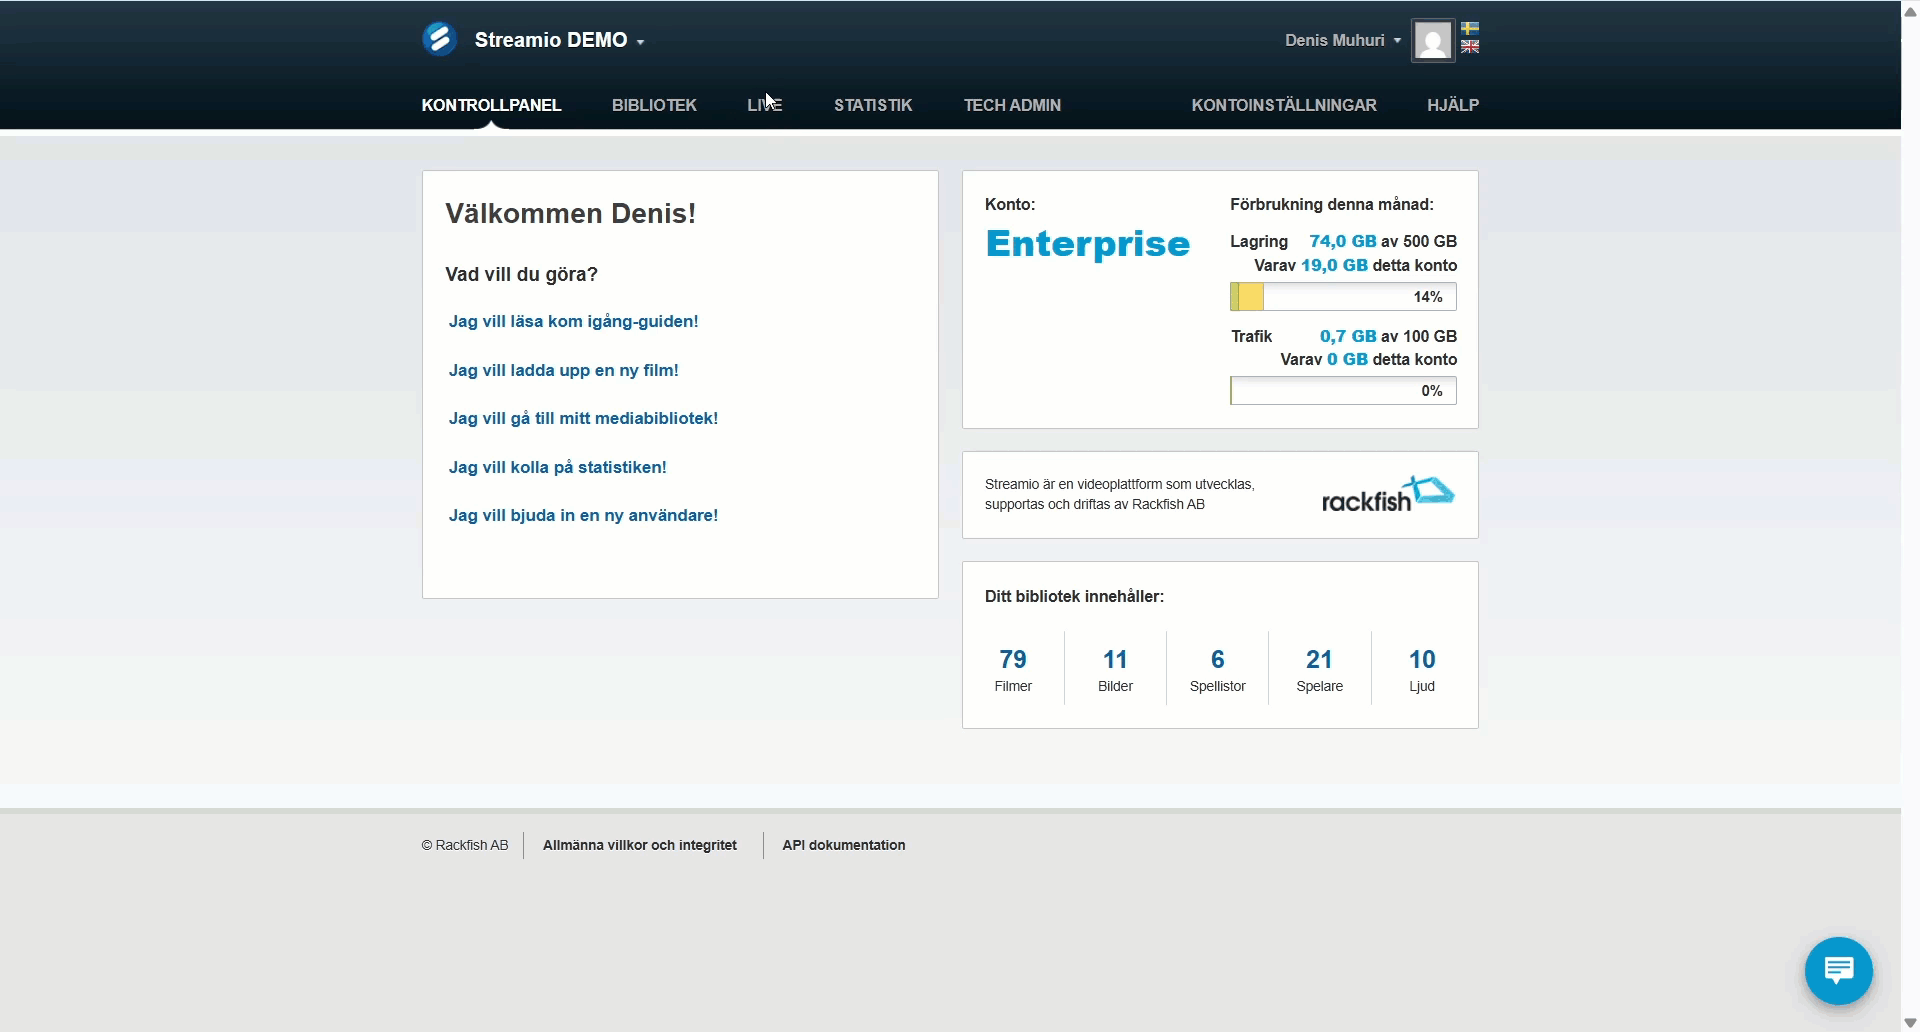The width and height of the screenshot is (1920, 1032).
Task: Open the Statistik tab
Action: (x=873, y=105)
